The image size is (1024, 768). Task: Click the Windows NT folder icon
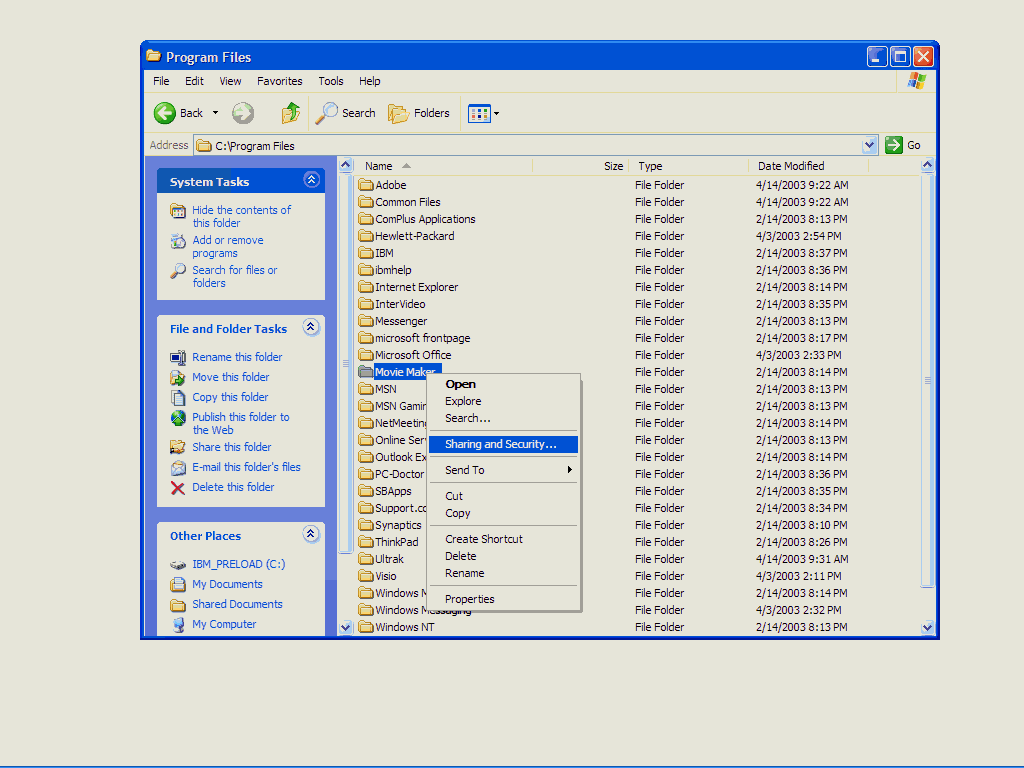pos(366,626)
